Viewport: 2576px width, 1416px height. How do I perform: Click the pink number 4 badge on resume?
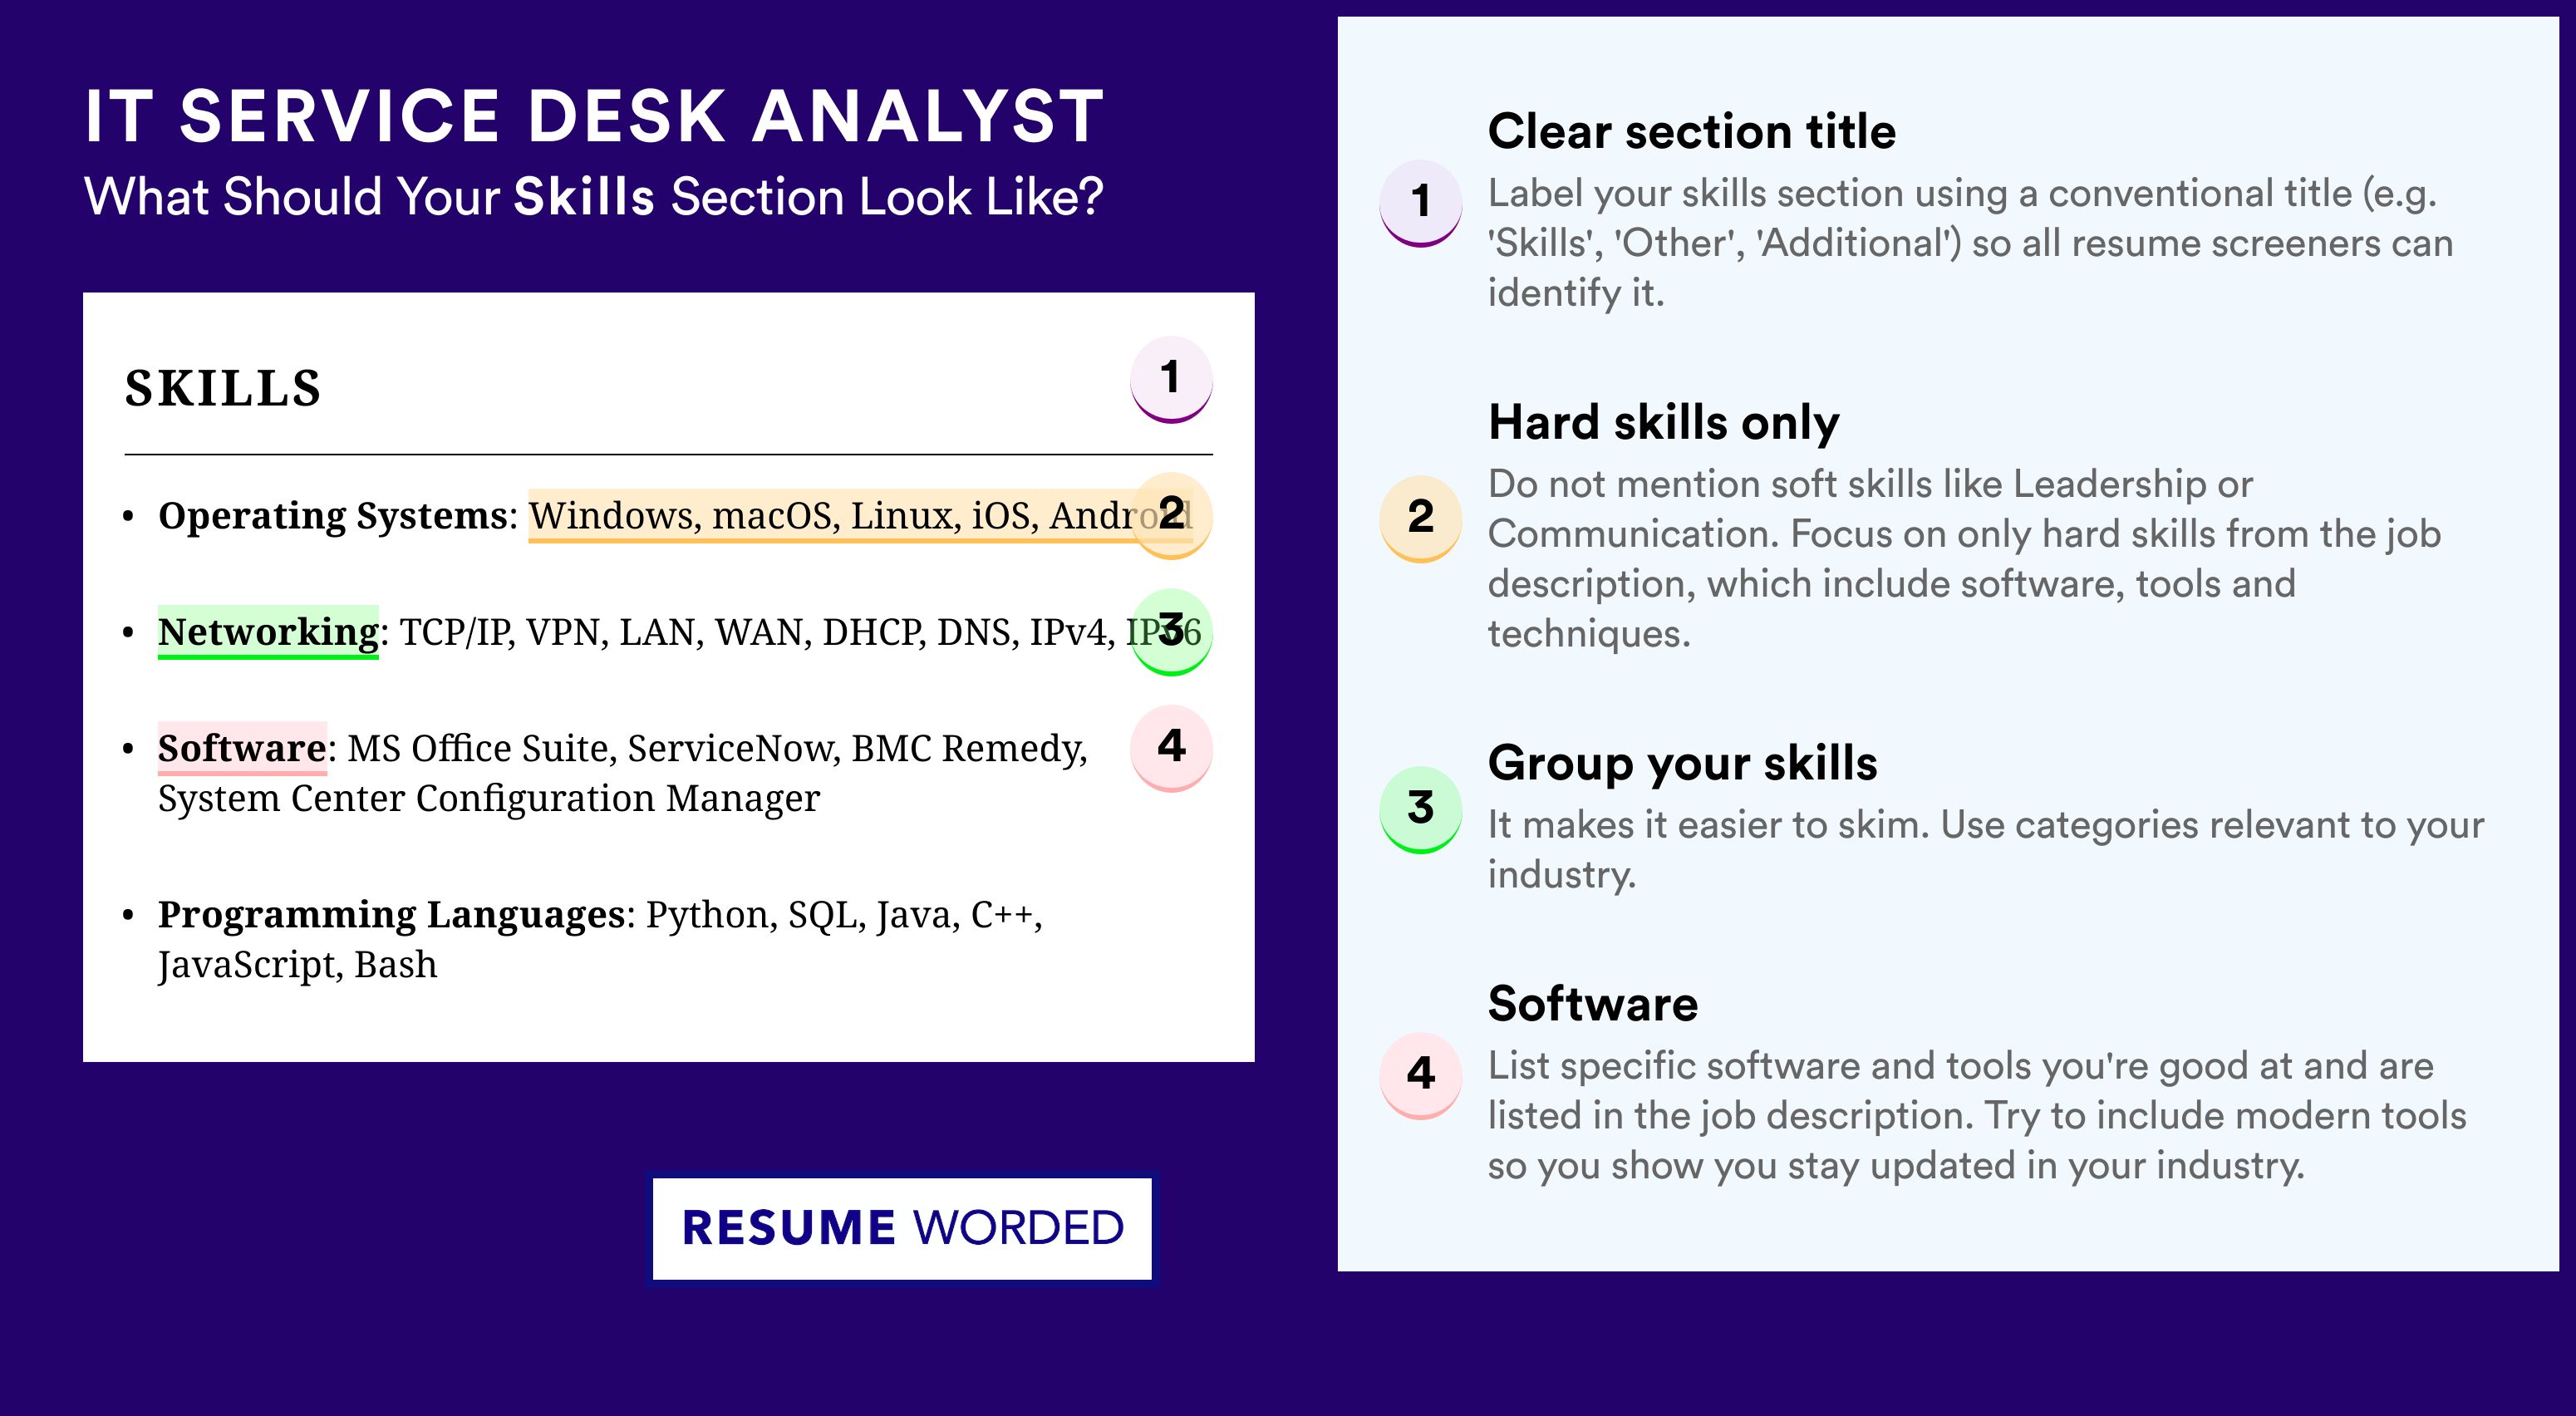pos(1171,748)
